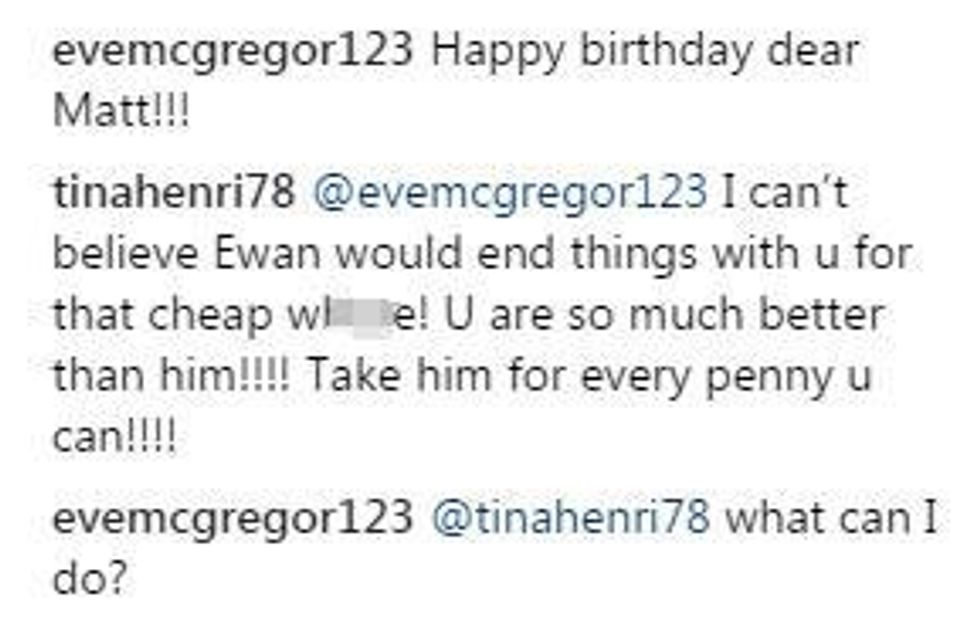
Task: Click the word 'birthday' in first comment
Action: click(x=666, y=52)
